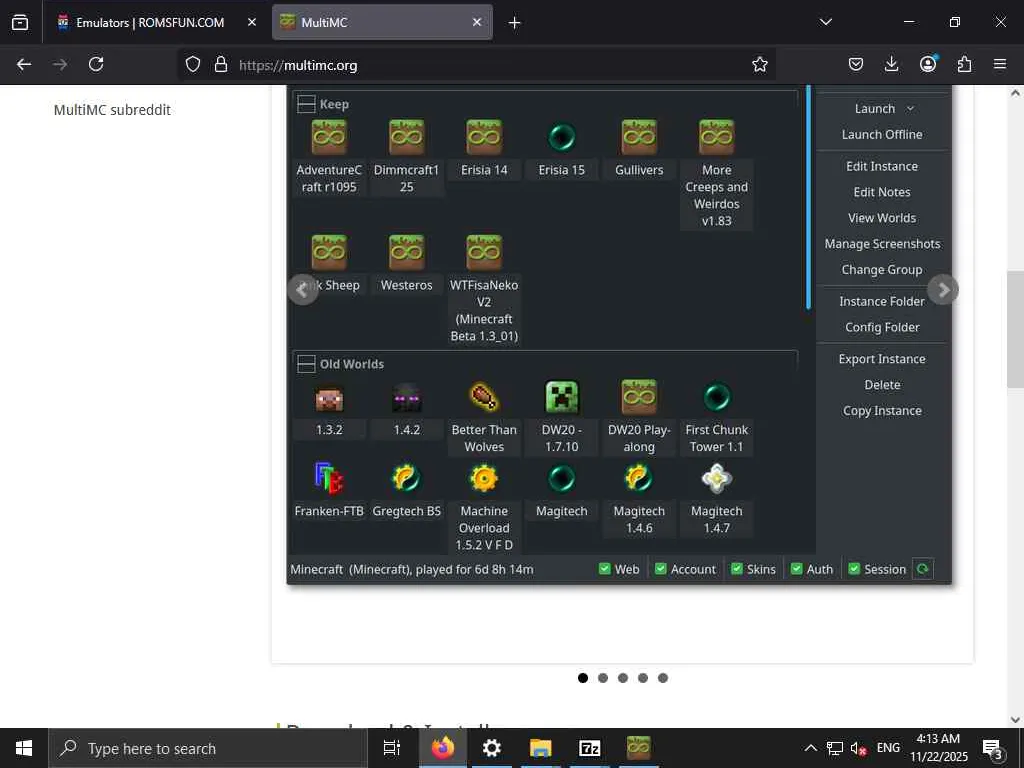The height and width of the screenshot is (768, 1024).
Task: Click Delete instance option
Action: 882,385
